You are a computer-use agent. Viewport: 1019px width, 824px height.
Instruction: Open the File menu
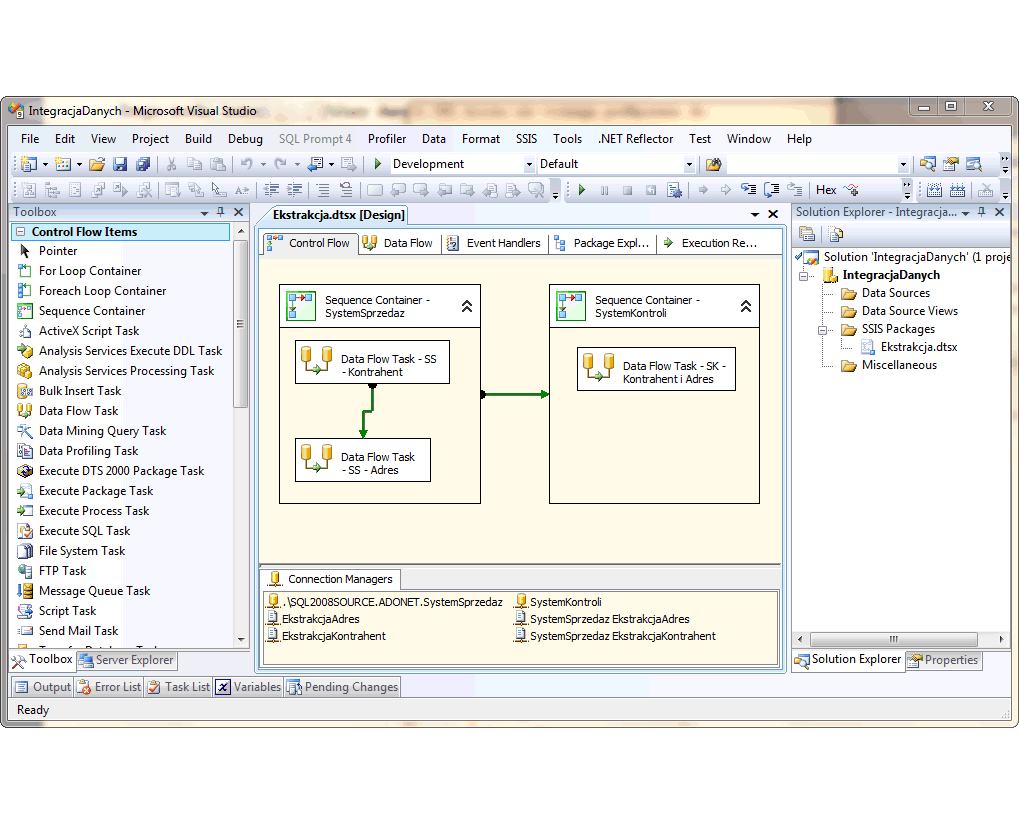click(x=30, y=139)
